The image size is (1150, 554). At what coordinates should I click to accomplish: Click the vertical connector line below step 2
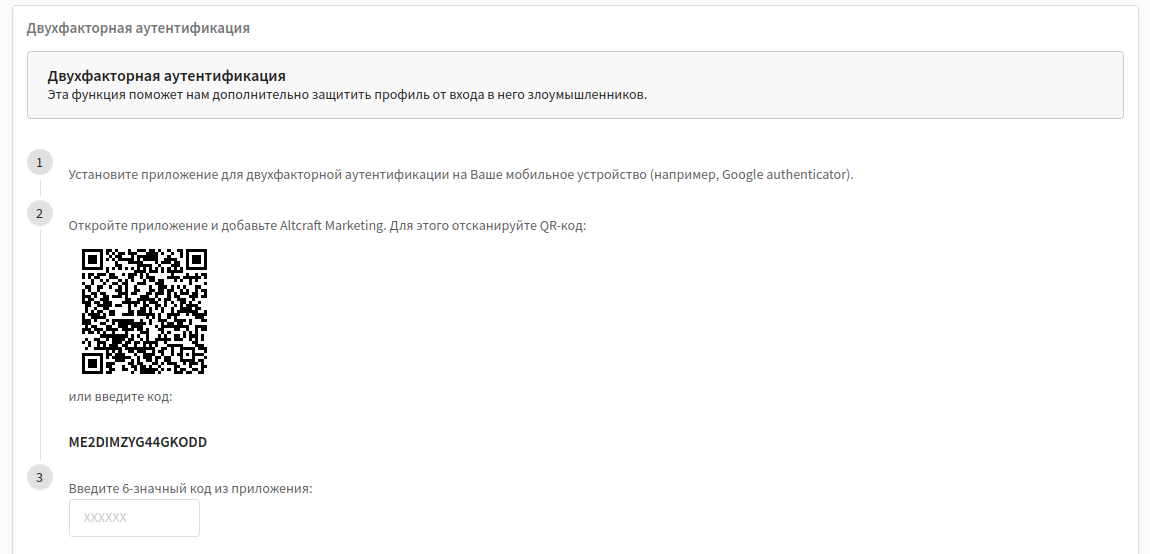click(40, 345)
